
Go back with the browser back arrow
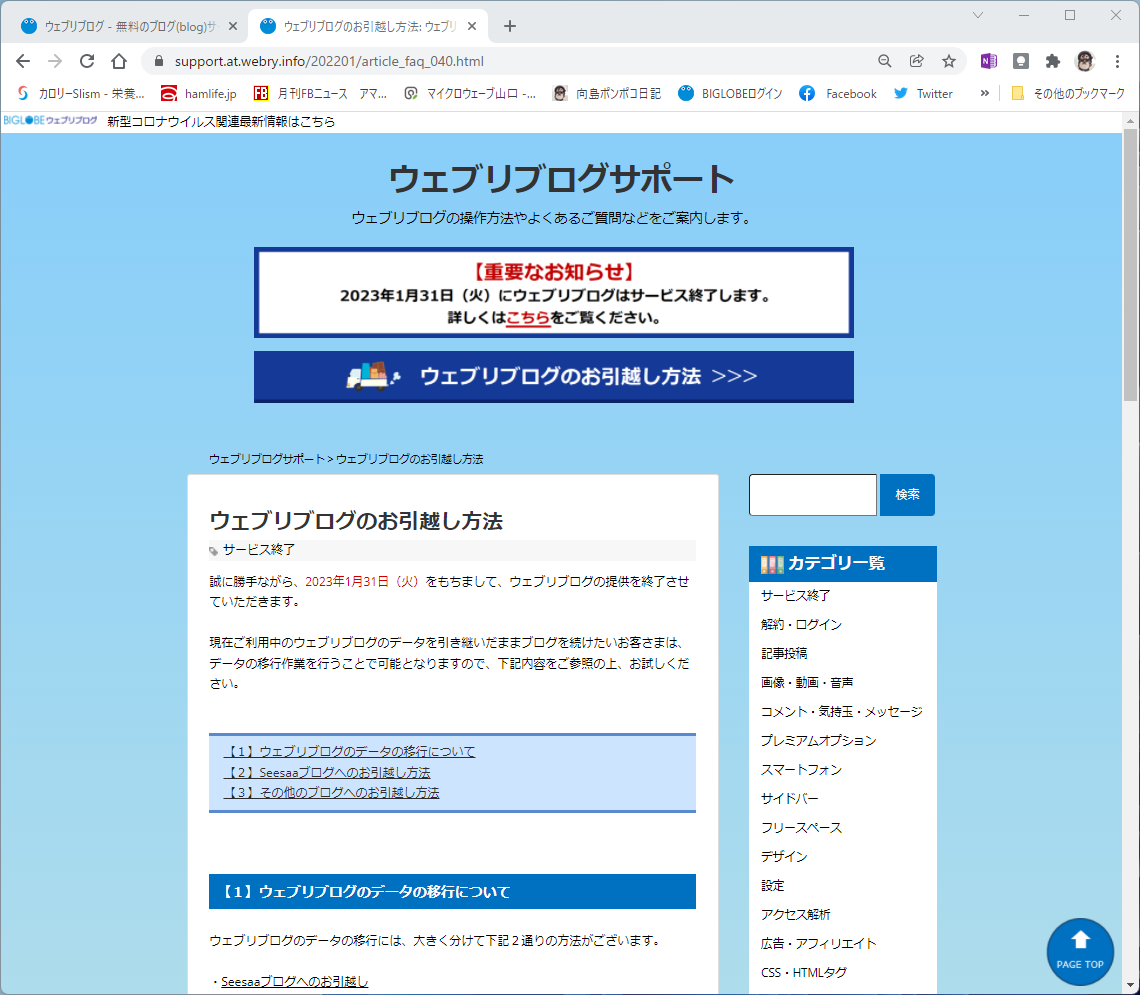pyautogui.click(x=23, y=61)
